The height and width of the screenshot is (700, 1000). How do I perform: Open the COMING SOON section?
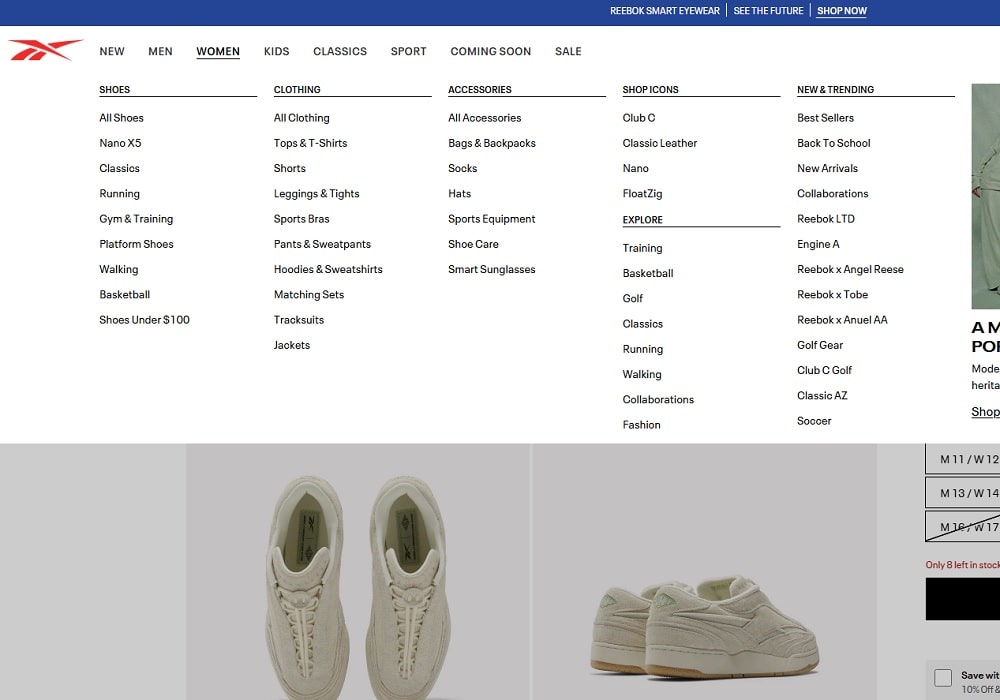point(490,51)
